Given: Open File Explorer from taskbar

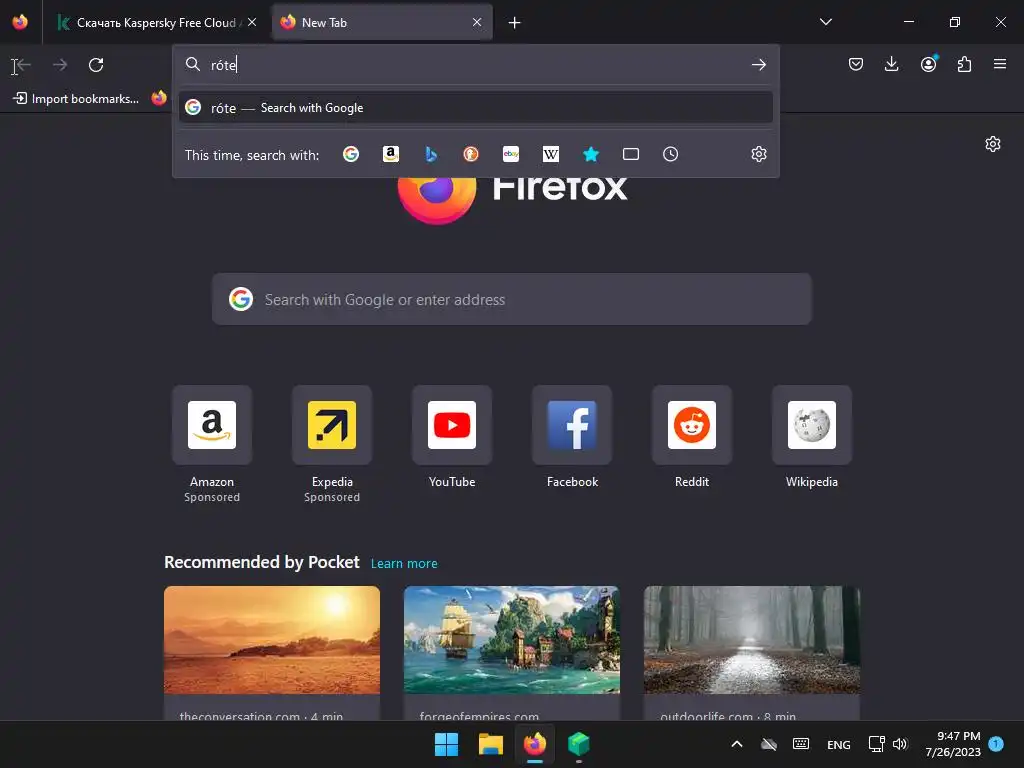Looking at the screenshot, I should (490, 744).
